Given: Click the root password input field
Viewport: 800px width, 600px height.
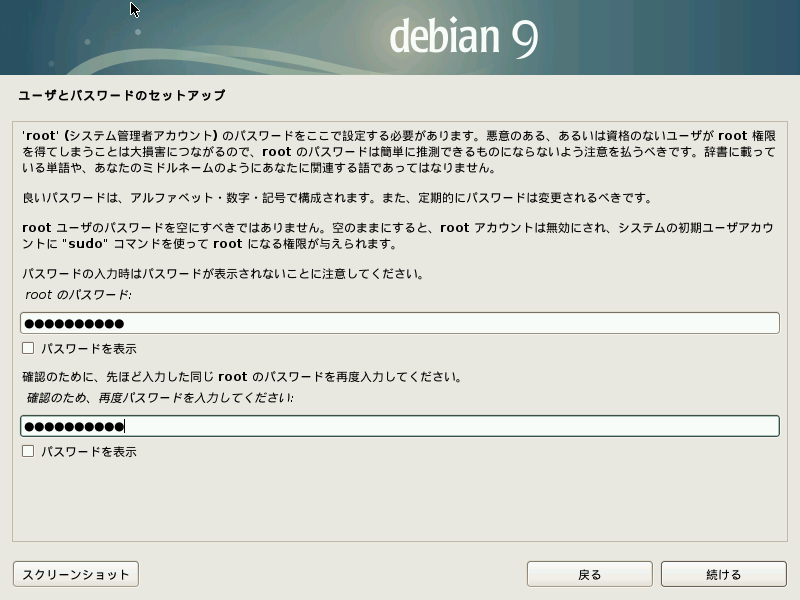Looking at the screenshot, I should point(399,323).
